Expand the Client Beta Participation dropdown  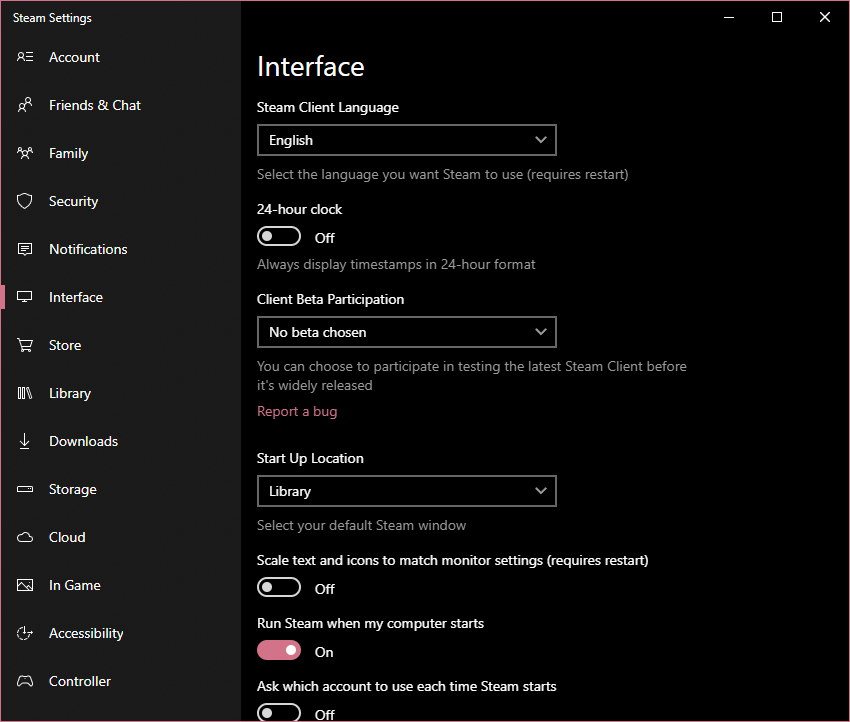coord(407,332)
